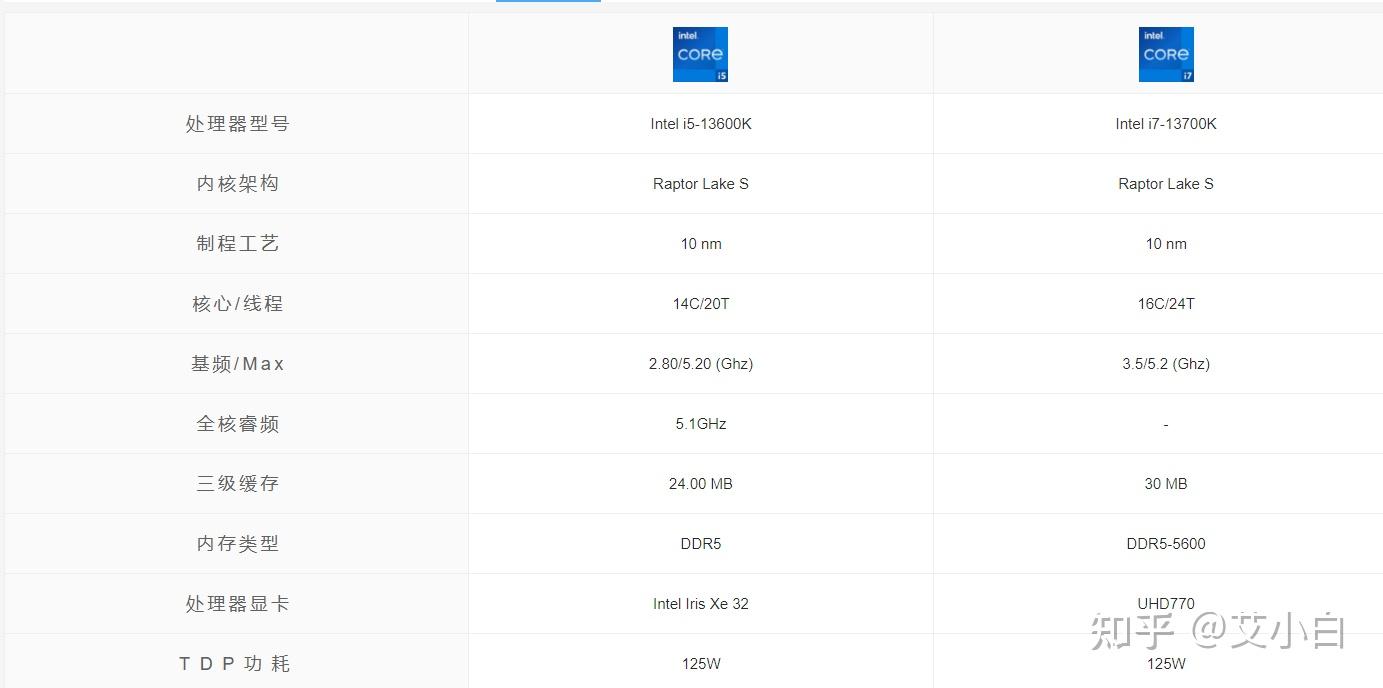Screen dimensions: 1383x688
Task: Click the Intel Core i5 logo
Action: pyautogui.click(x=700, y=54)
